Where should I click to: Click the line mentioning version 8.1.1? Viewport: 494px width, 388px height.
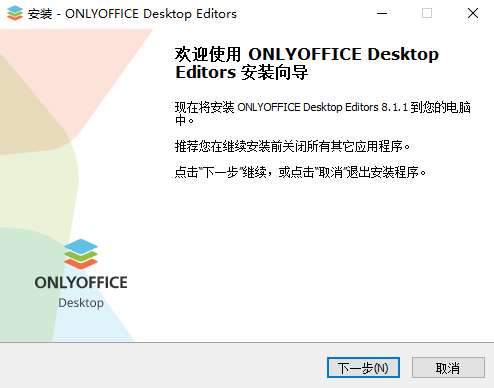pos(323,113)
